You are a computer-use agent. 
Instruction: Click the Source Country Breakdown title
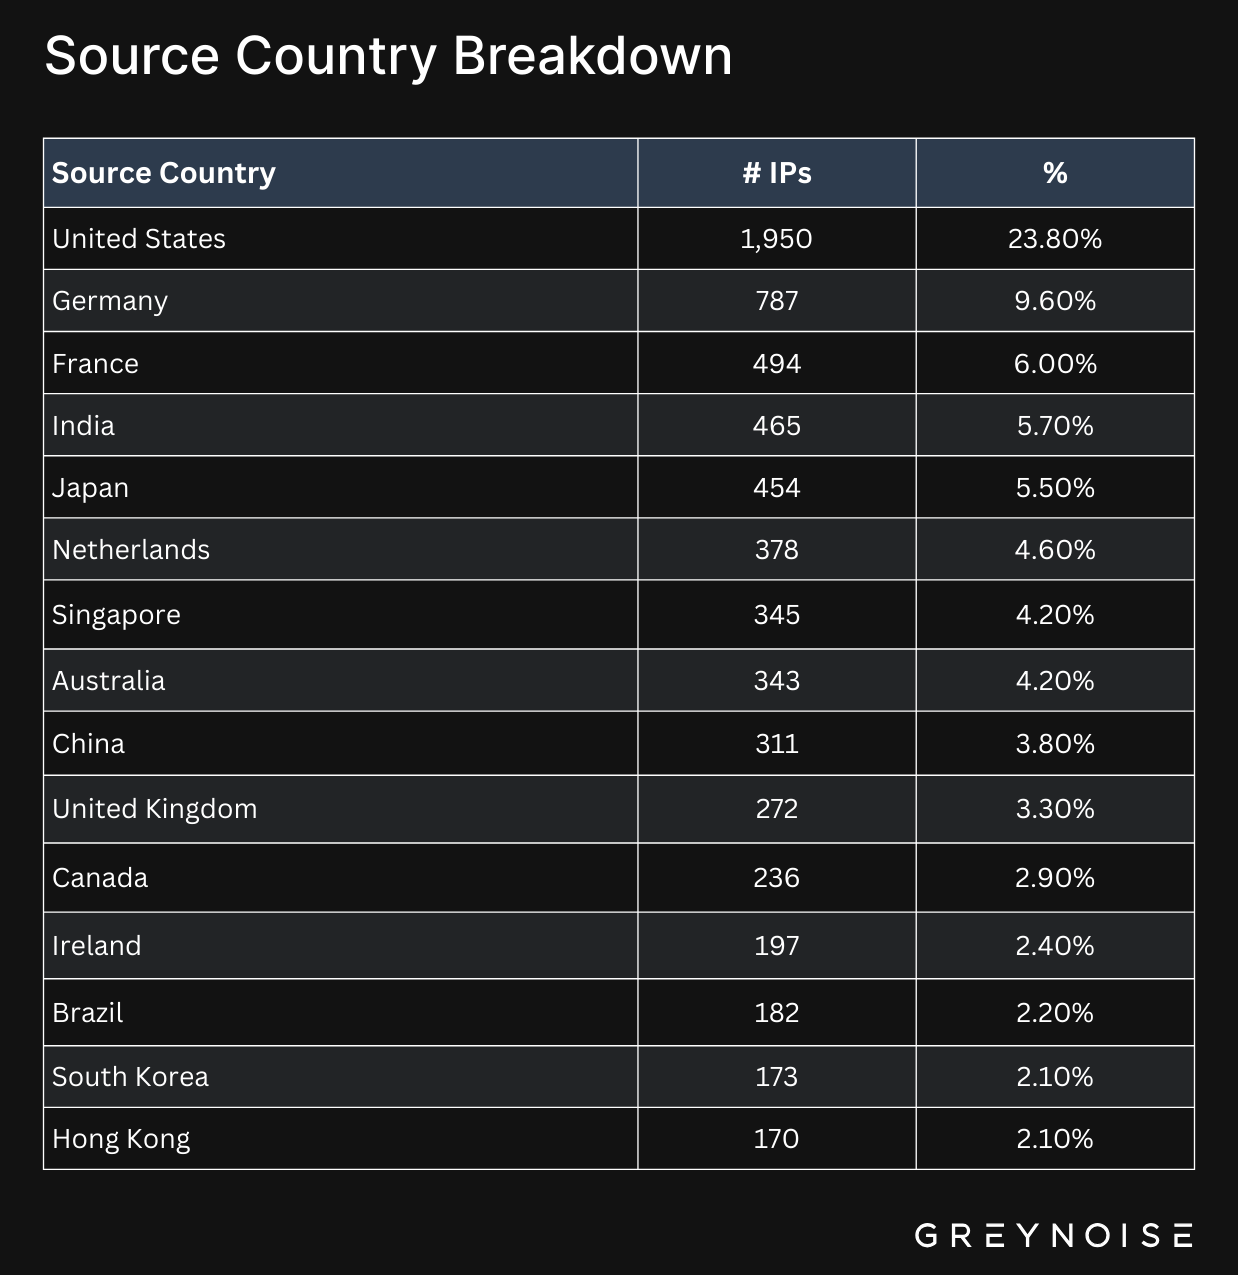(388, 56)
